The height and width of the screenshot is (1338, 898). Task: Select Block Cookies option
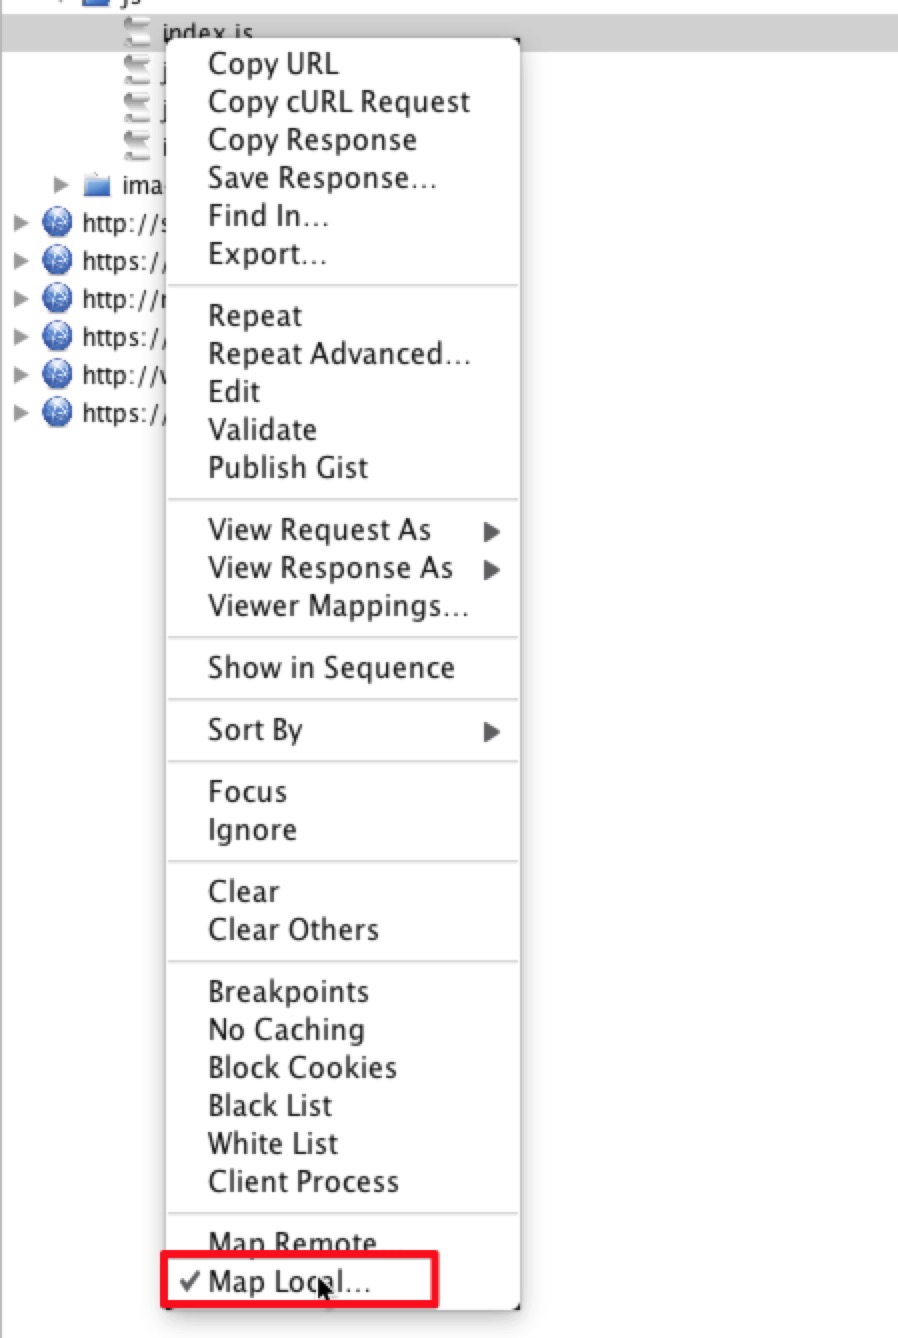tap(302, 1067)
